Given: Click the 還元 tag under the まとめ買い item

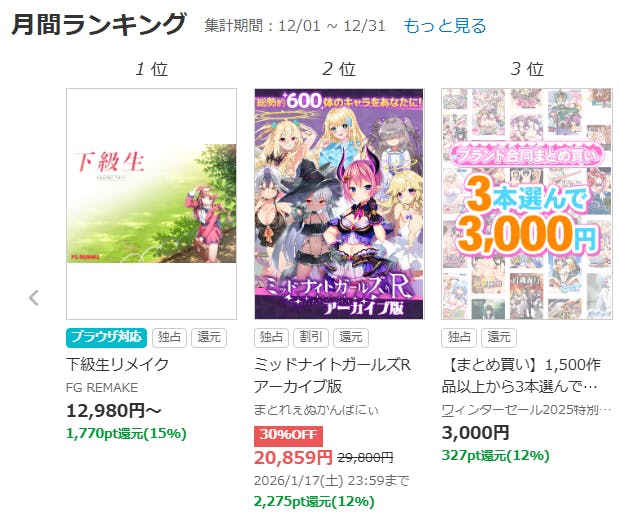Looking at the screenshot, I should (499, 338).
